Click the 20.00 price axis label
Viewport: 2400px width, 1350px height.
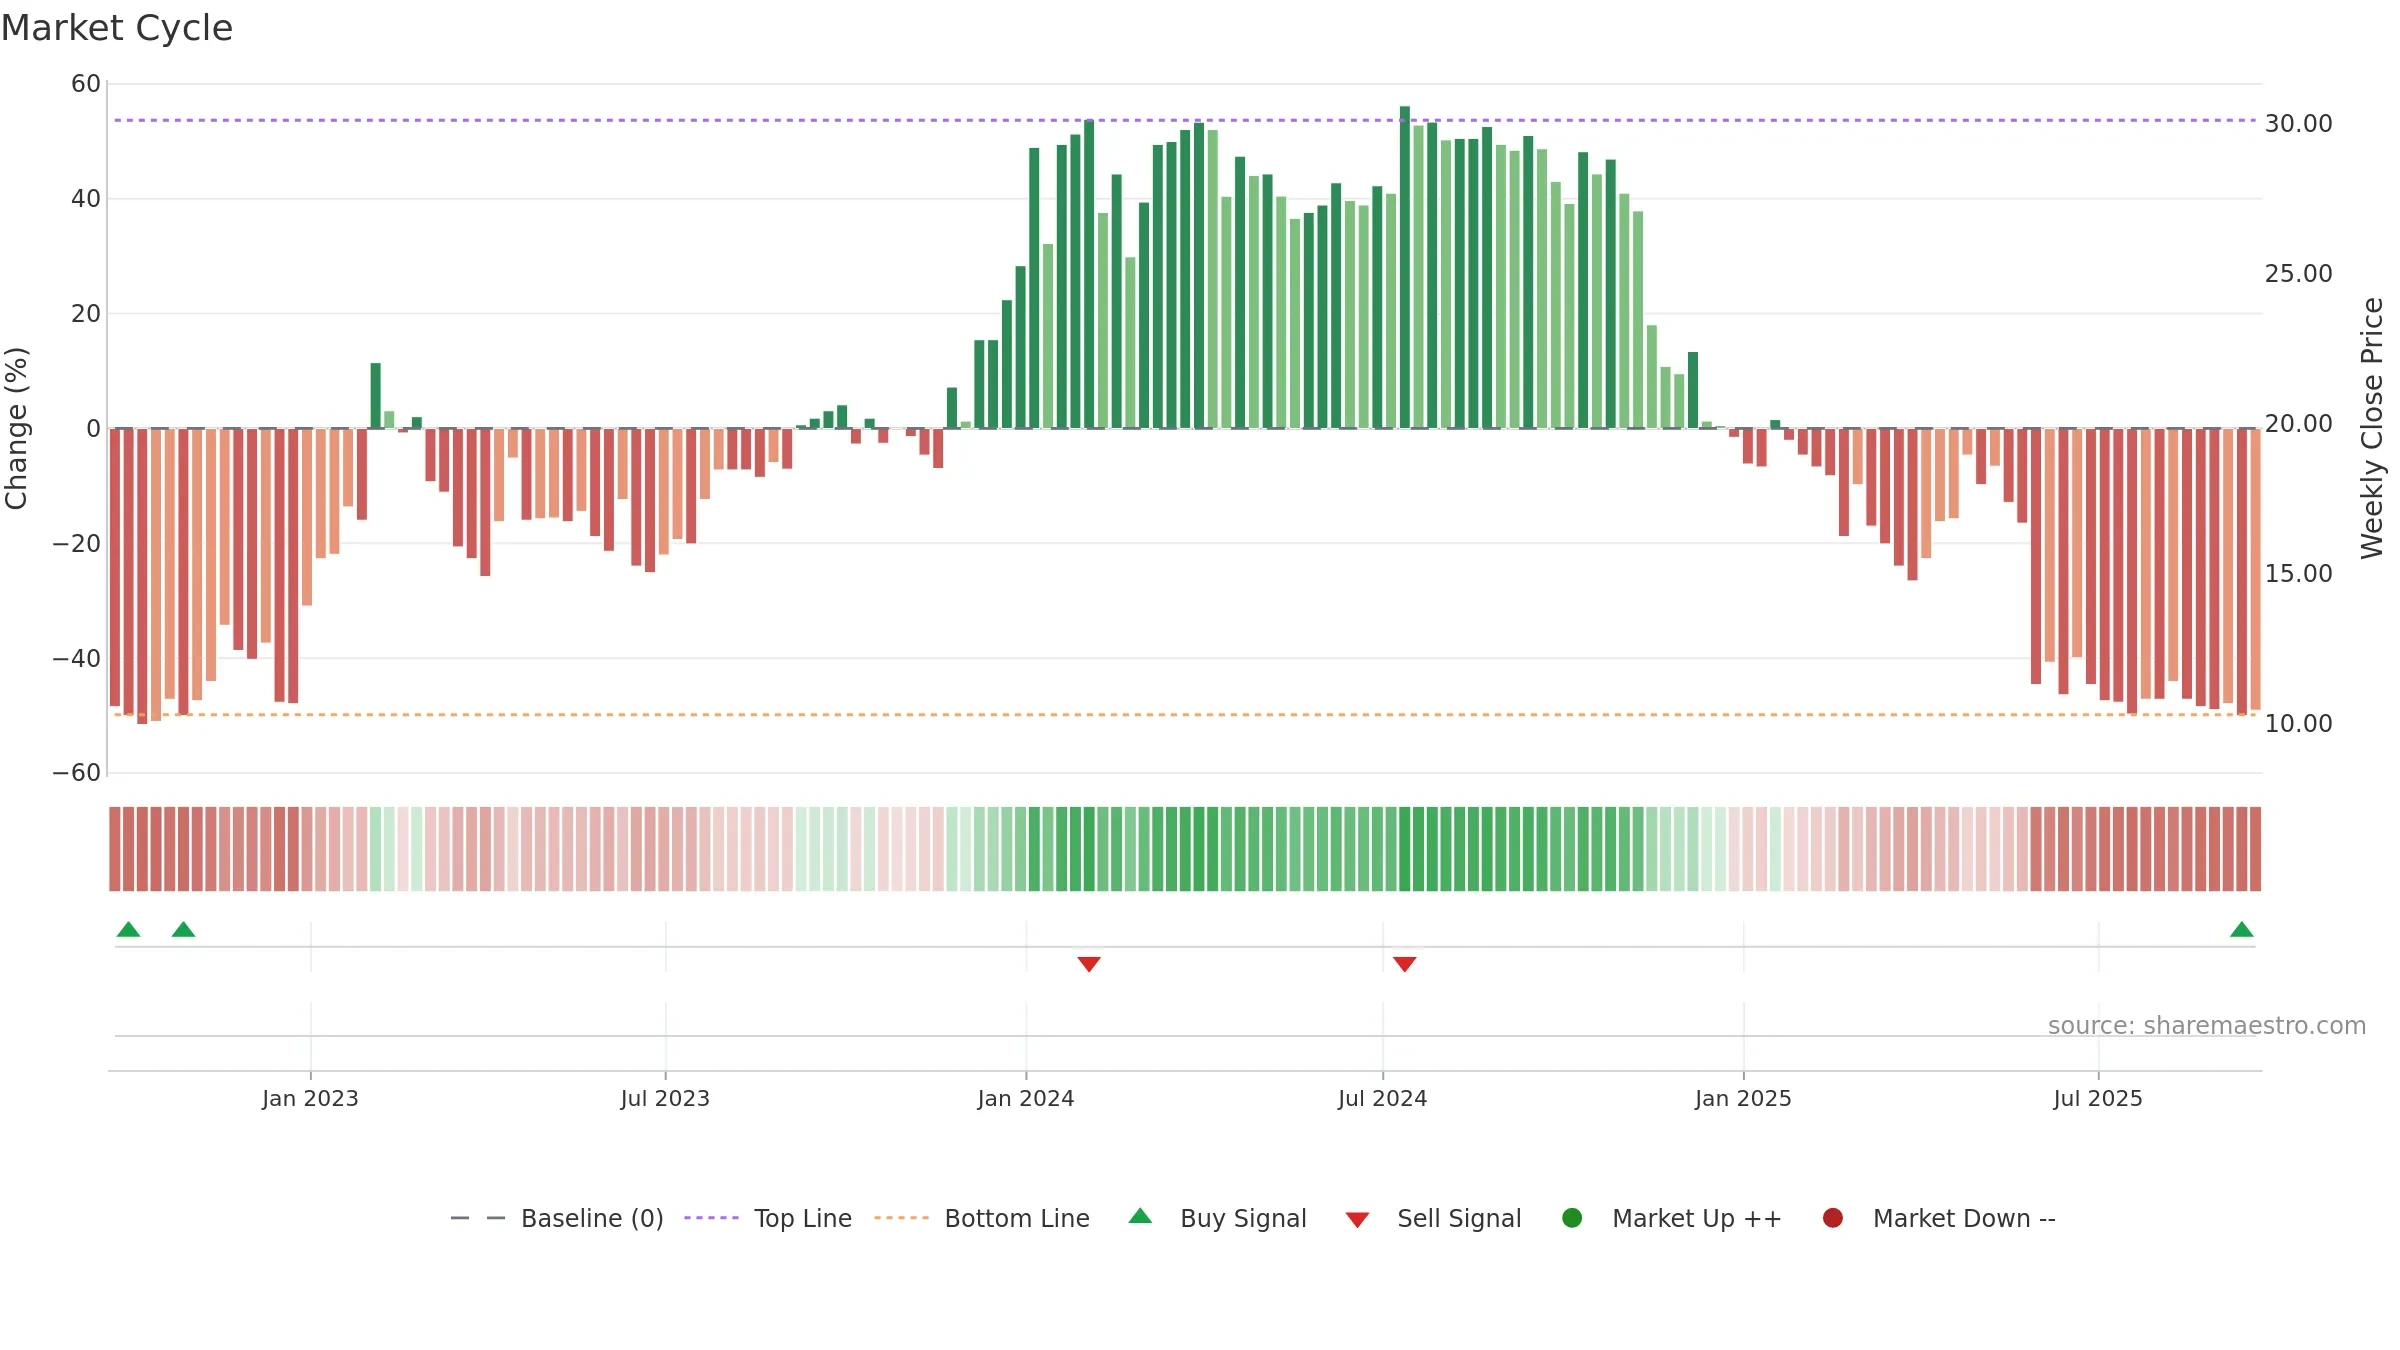[x=2298, y=423]
